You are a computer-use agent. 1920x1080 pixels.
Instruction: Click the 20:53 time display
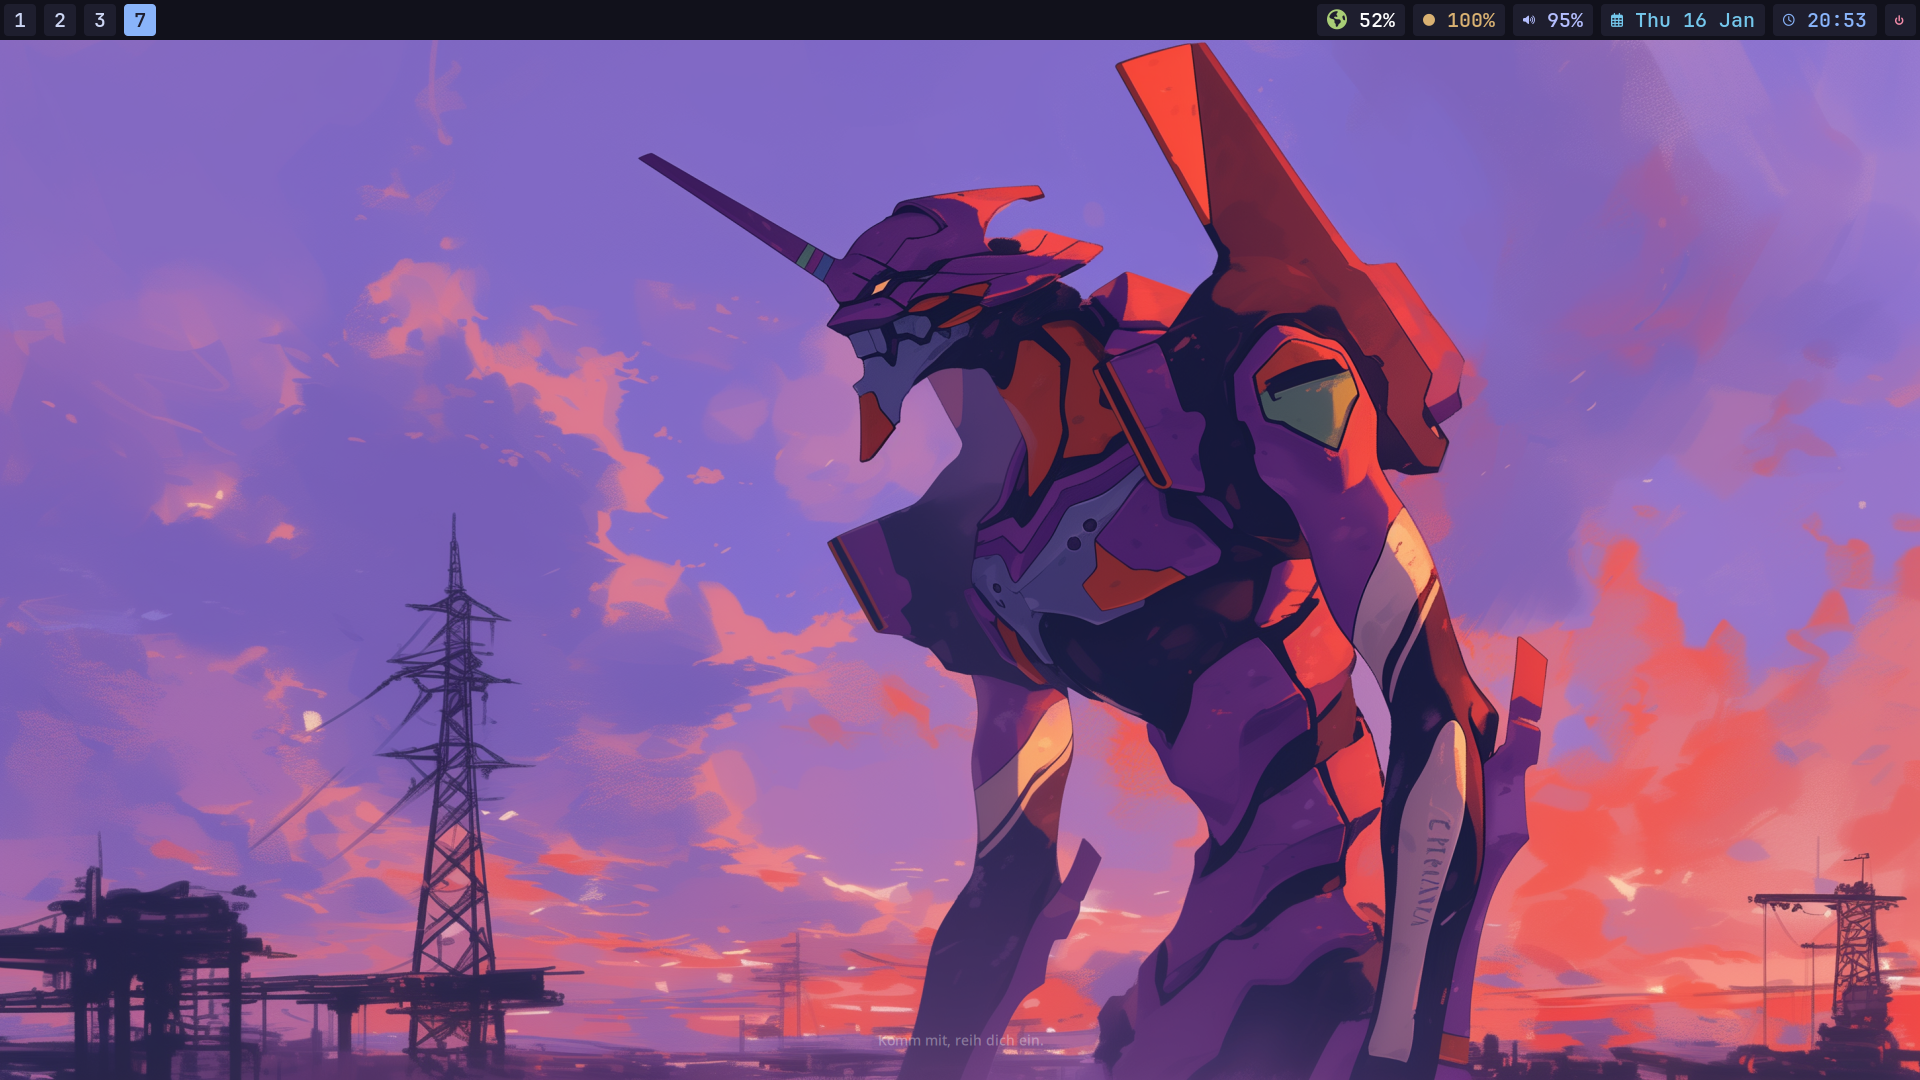click(x=1836, y=20)
